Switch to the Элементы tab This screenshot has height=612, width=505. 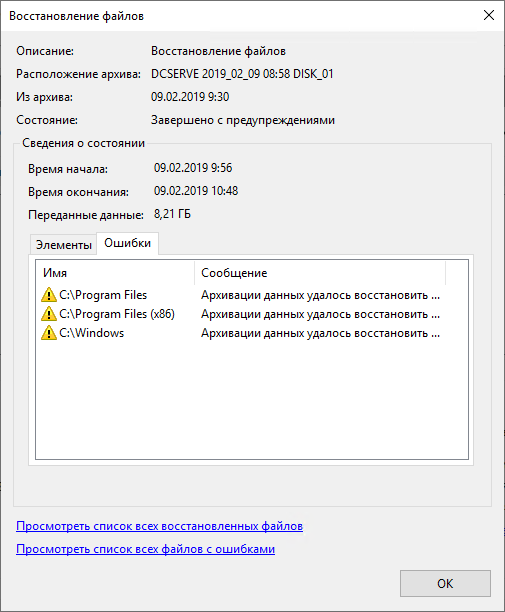pos(64,245)
